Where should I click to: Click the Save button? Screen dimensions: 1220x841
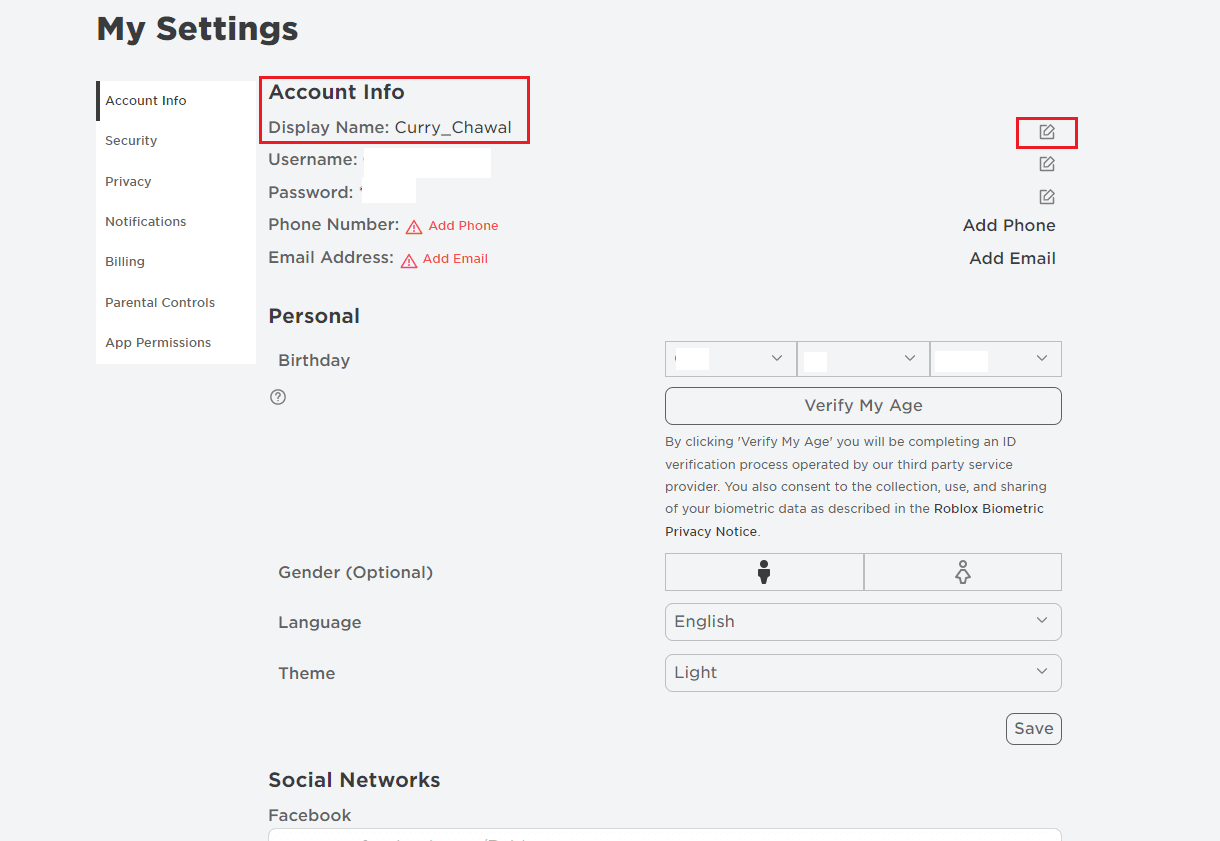click(1033, 728)
